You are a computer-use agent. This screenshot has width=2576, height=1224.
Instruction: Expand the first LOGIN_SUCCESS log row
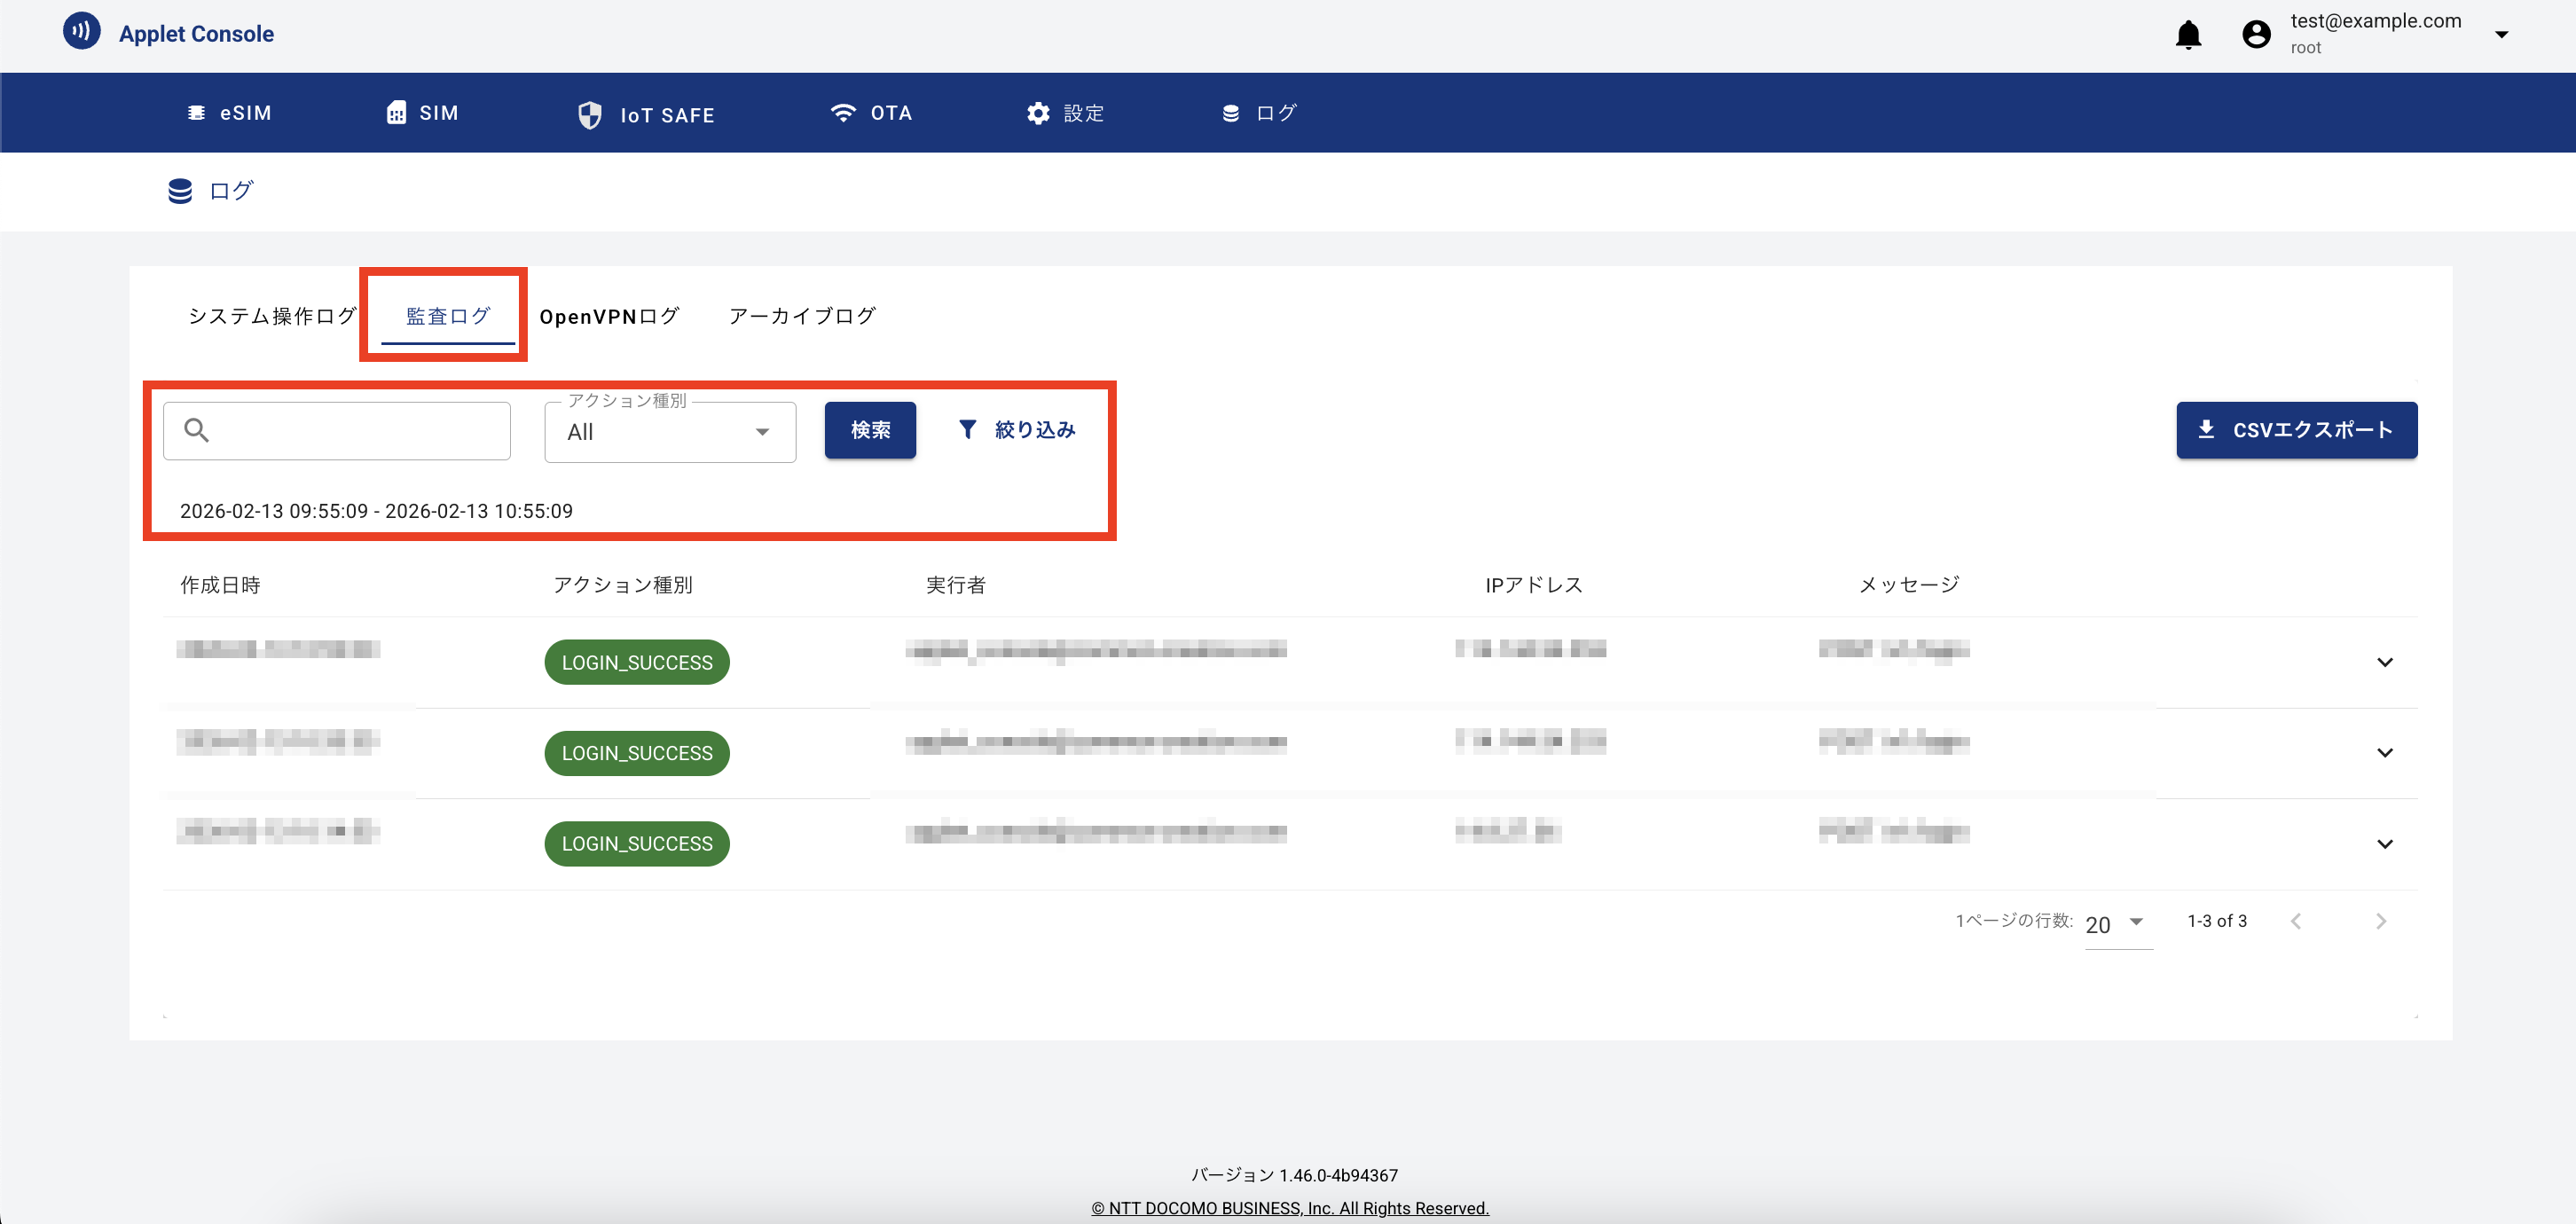[x=2384, y=662]
